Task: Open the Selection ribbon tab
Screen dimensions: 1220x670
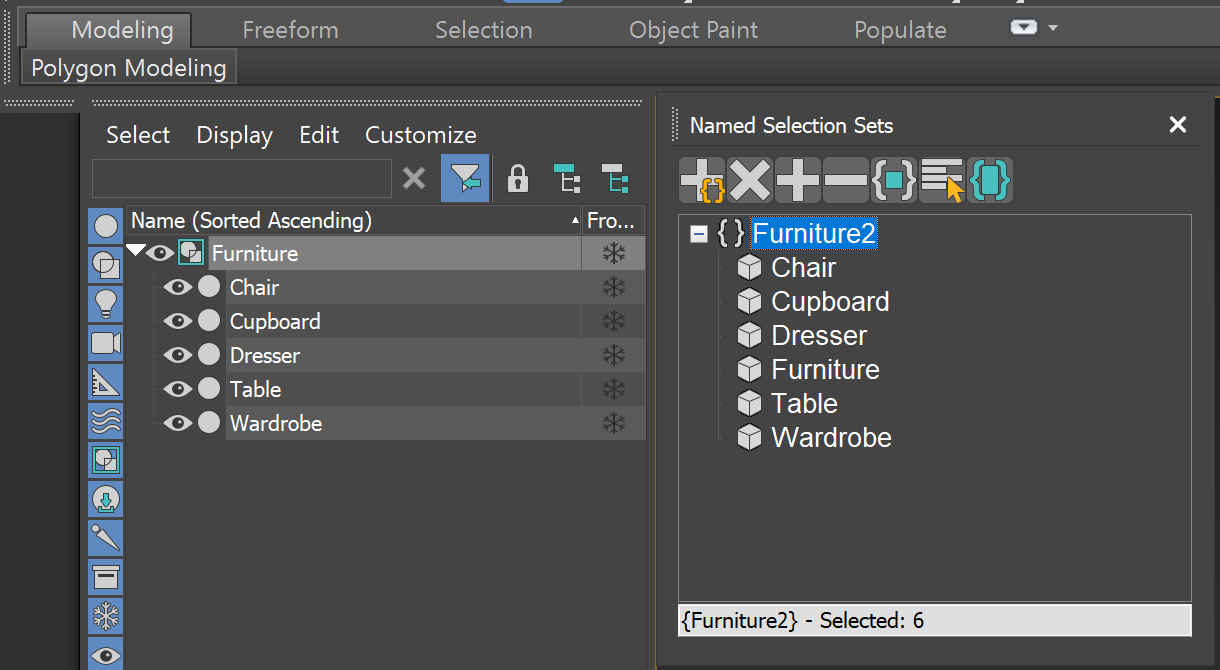Action: tap(484, 30)
